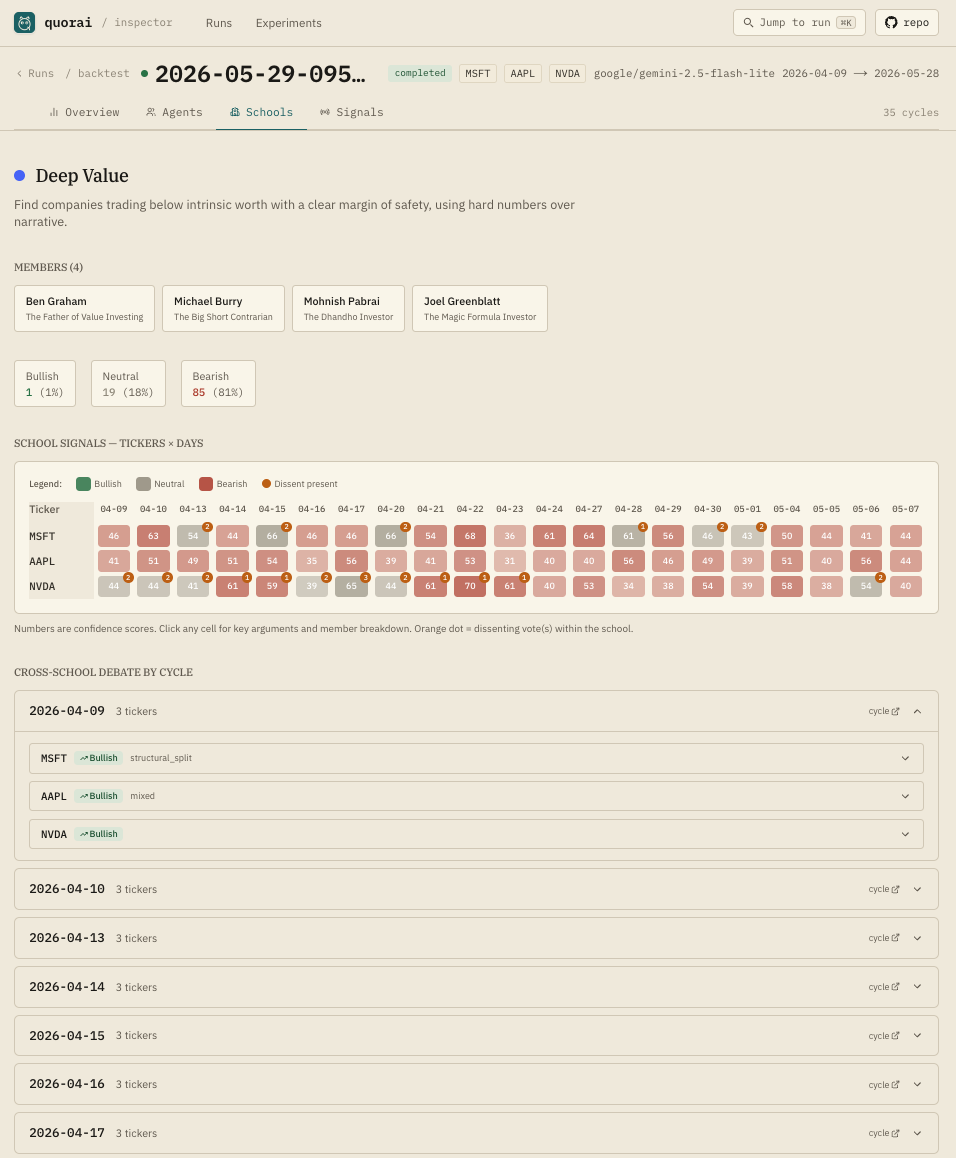Open cycle link for 2026-04-17

tap(884, 1133)
